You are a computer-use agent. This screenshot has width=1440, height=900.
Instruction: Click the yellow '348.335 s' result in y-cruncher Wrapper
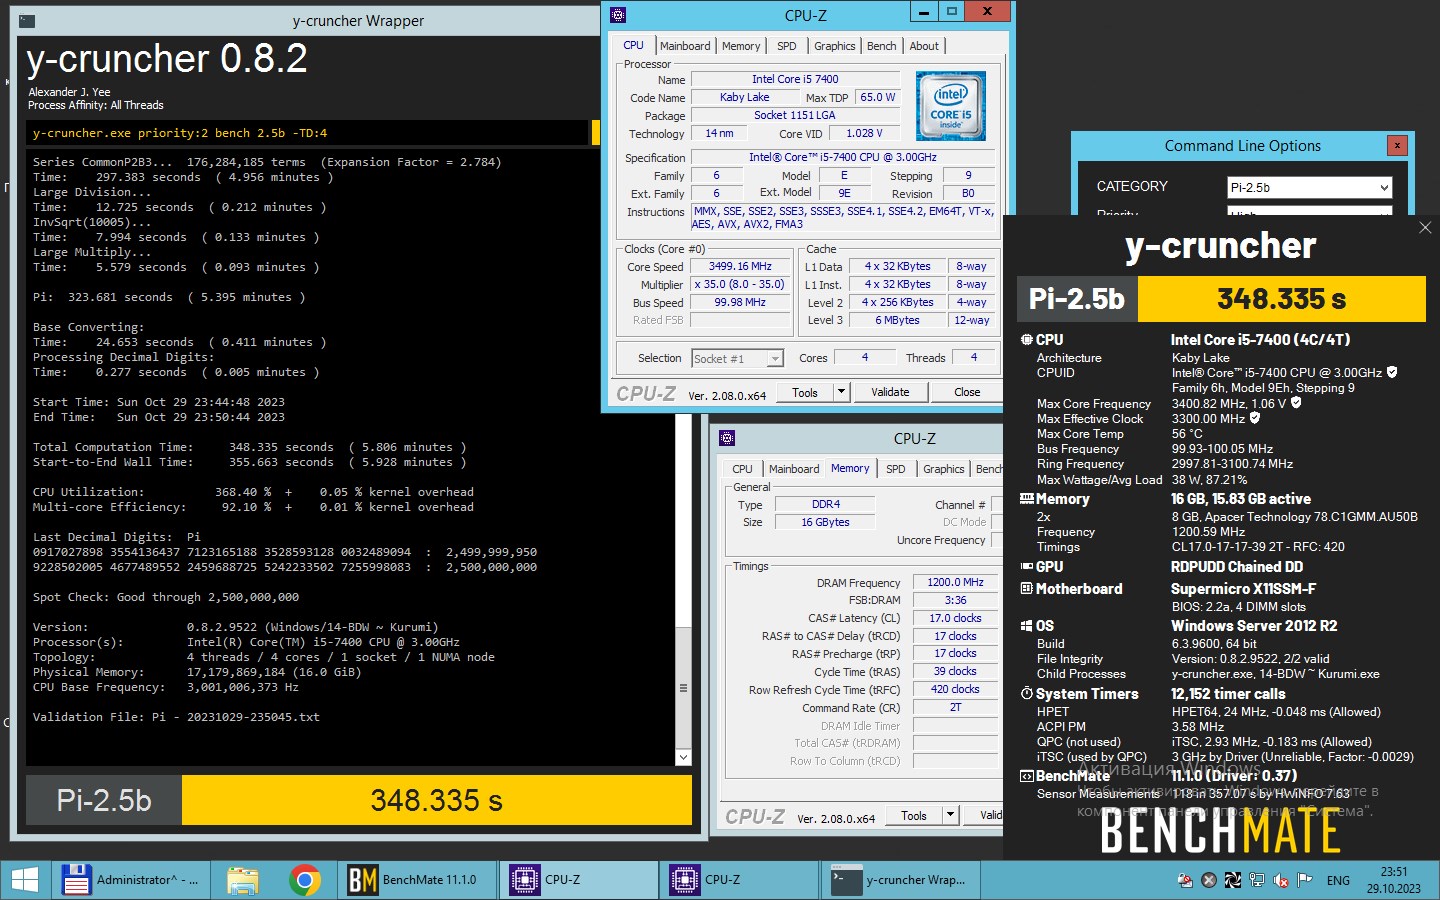(436, 800)
